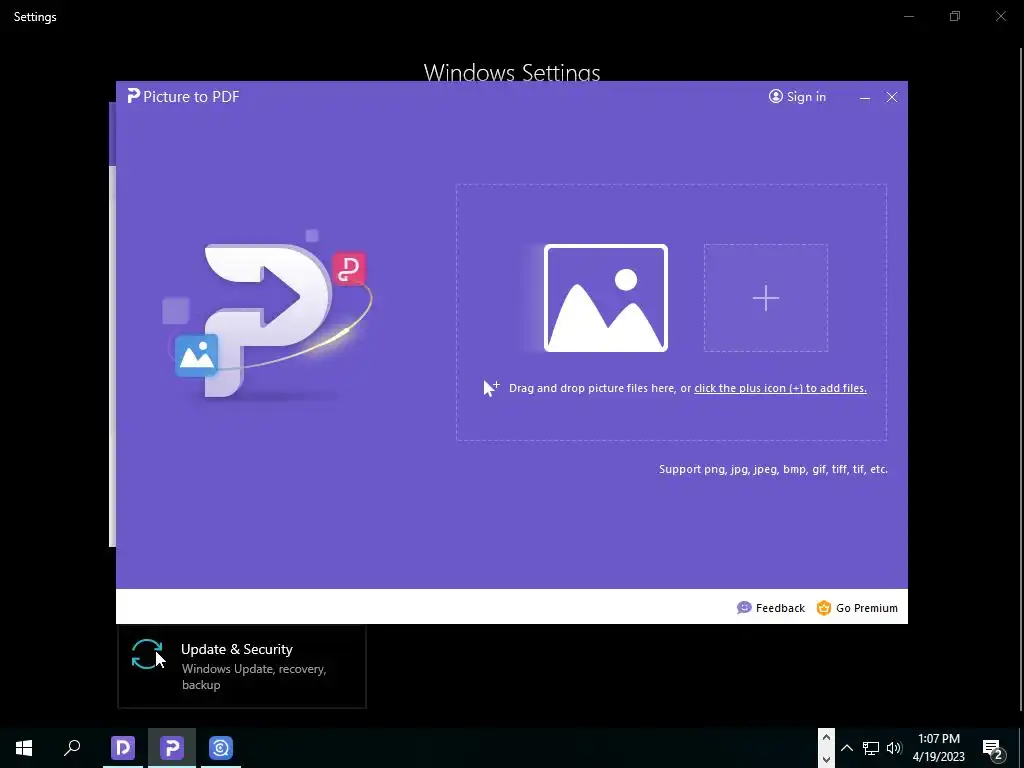This screenshot has height=768, width=1024.
Task: Select Go Premium
Action: [857, 608]
